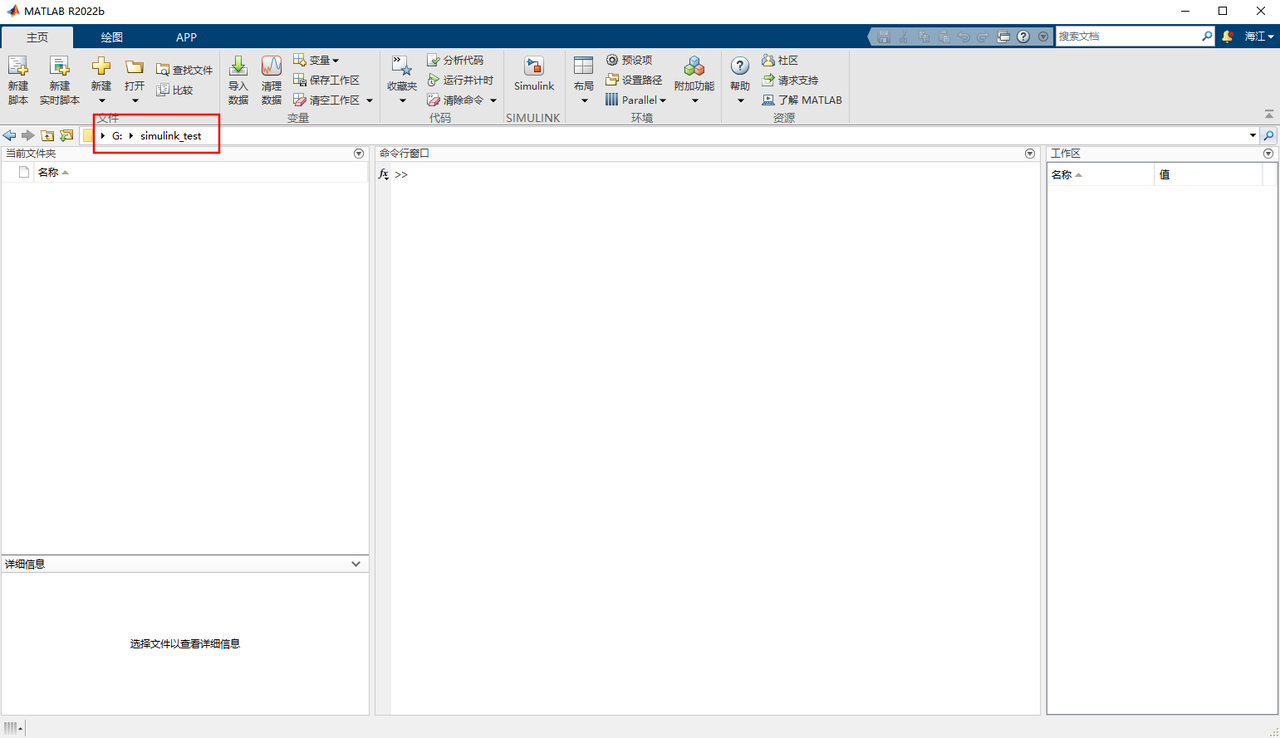
Task: Click the magnifier in the documentation search box
Action: coord(1207,36)
